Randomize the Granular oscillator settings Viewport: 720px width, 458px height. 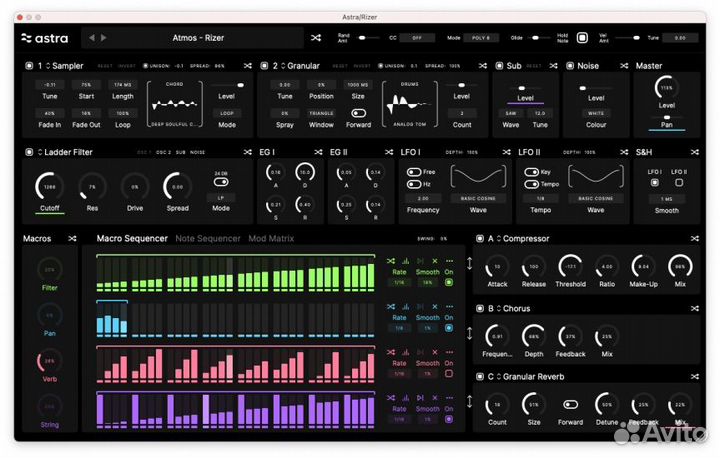tap(483, 66)
